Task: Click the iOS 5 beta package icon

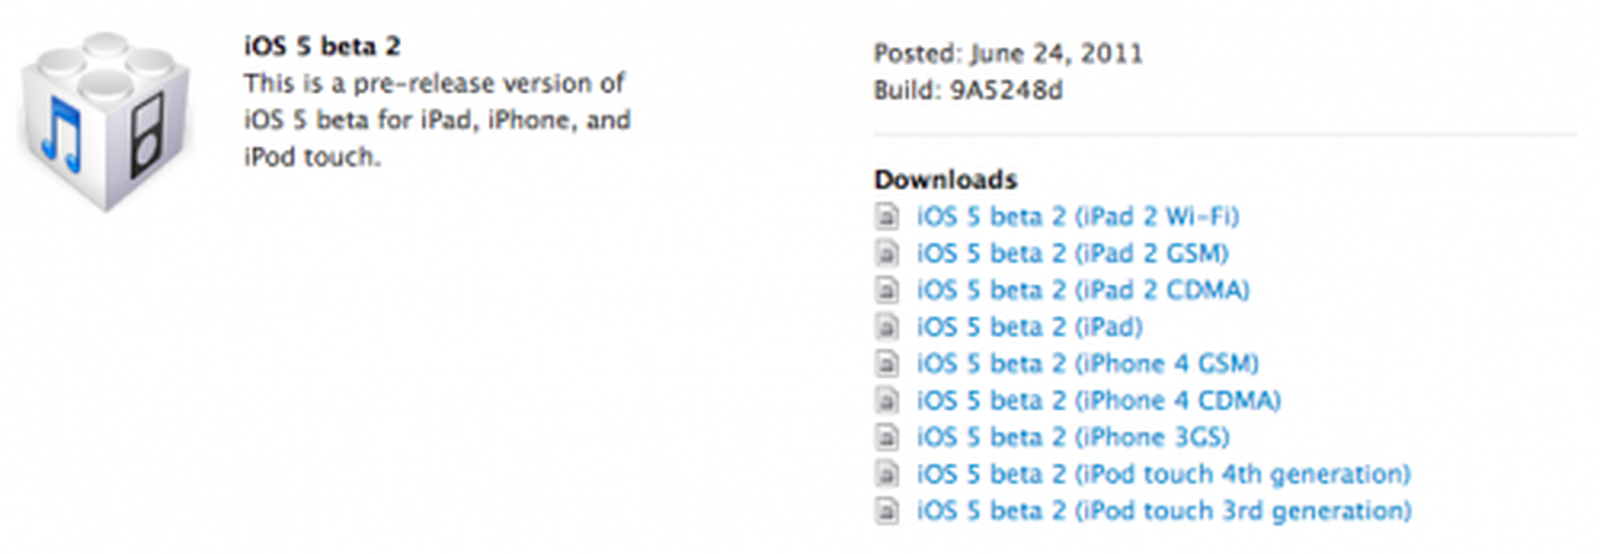Action: (x=106, y=122)
